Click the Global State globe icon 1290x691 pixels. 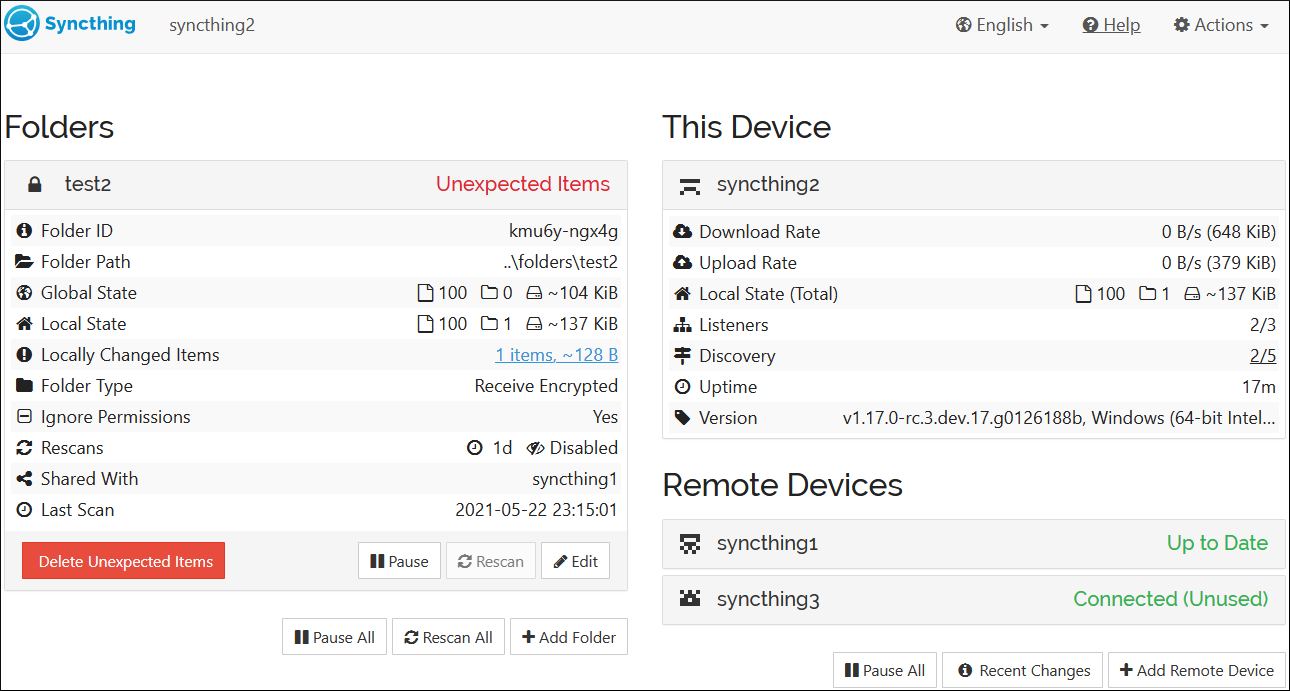pyautogui.click(x=23, y=292)
